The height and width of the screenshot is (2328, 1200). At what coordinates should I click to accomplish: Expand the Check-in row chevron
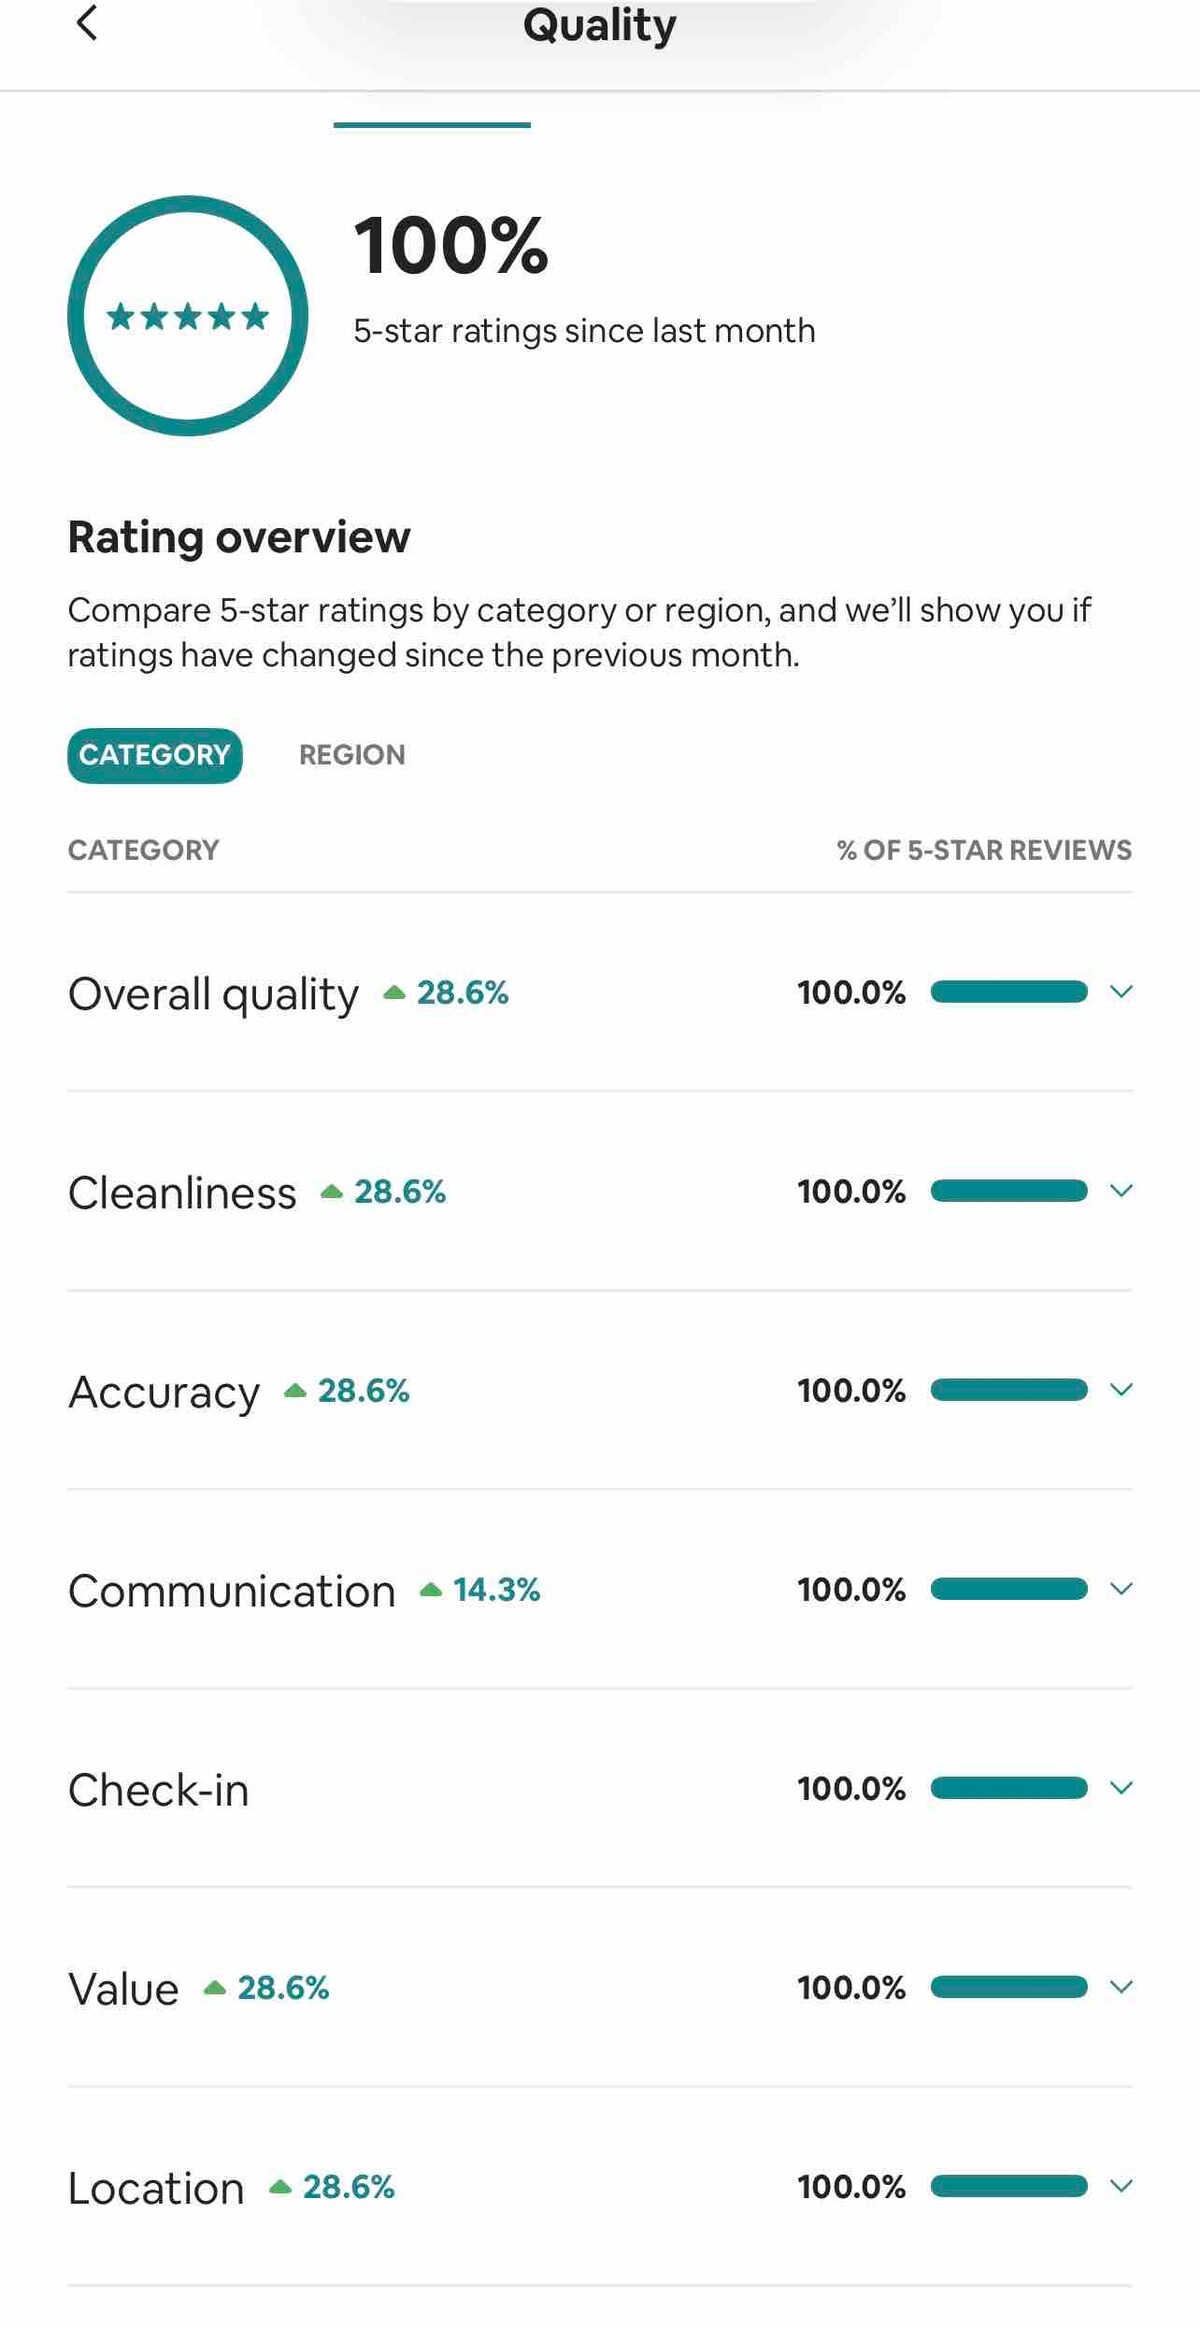1121,1788
